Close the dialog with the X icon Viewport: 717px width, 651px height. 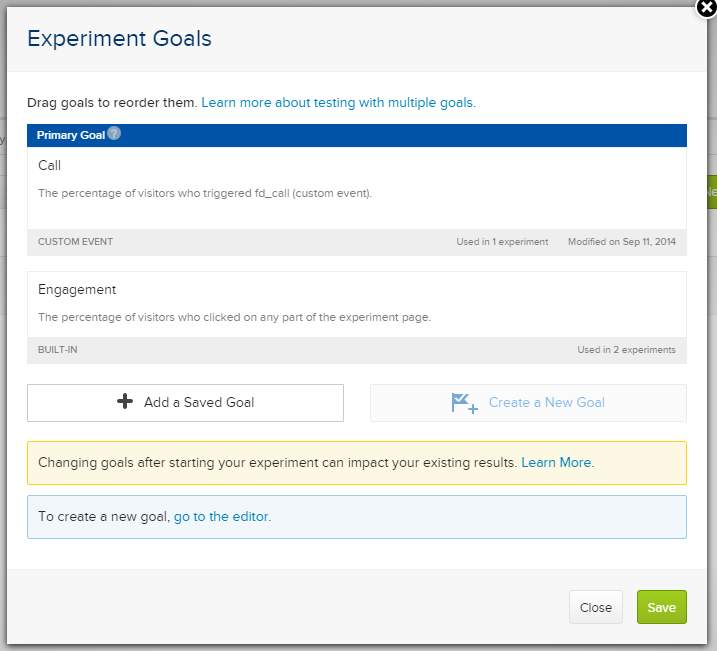tap(705, 7)
